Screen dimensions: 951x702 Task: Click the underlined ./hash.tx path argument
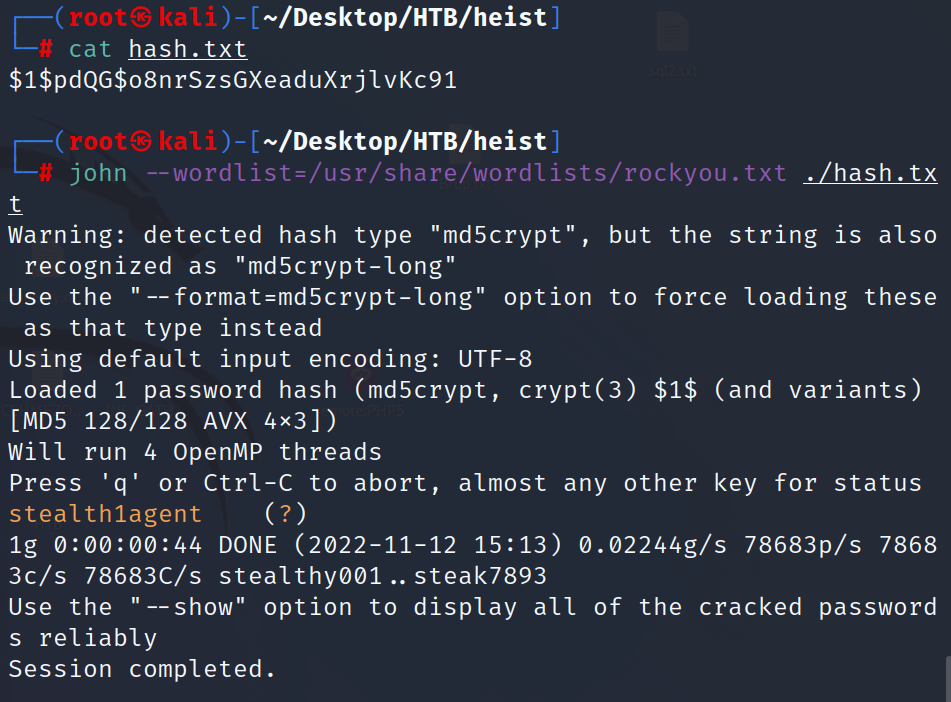(x=870, y=173)
